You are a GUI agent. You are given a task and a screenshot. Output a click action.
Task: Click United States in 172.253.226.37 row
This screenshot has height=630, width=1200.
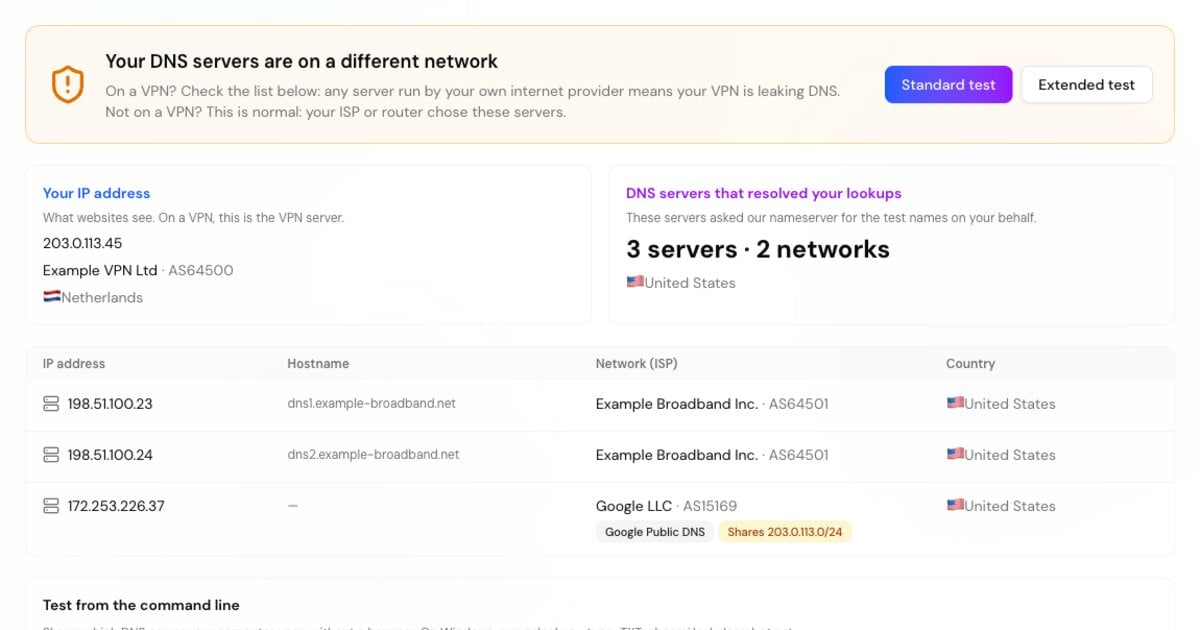click(x=1010, y=506)
